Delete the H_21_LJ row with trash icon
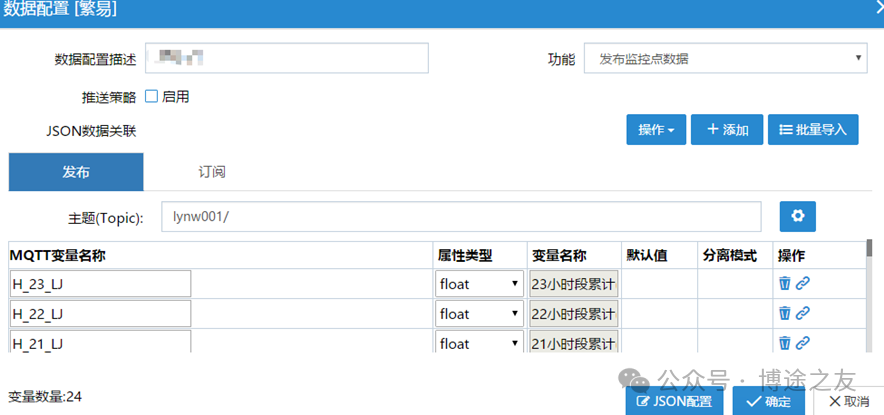Image resolution: width=884 pixels, height=415 pixels. click(x=784, y=342)
